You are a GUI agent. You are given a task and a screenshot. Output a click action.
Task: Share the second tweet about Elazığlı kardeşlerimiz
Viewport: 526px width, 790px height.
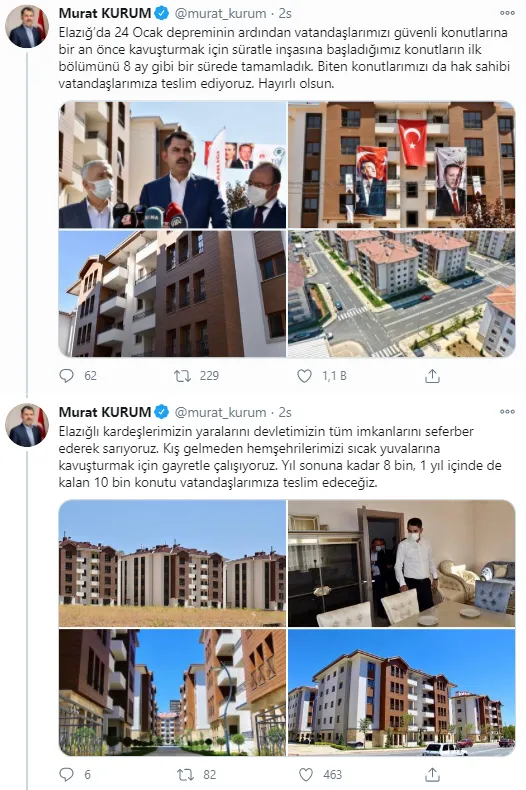[433, 774]
